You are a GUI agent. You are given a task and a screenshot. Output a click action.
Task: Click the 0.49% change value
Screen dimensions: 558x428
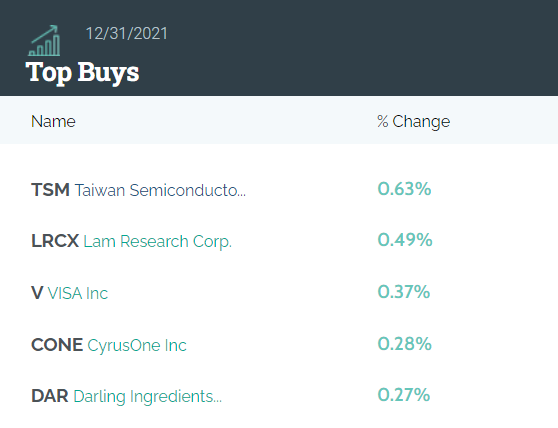[405, 239]
